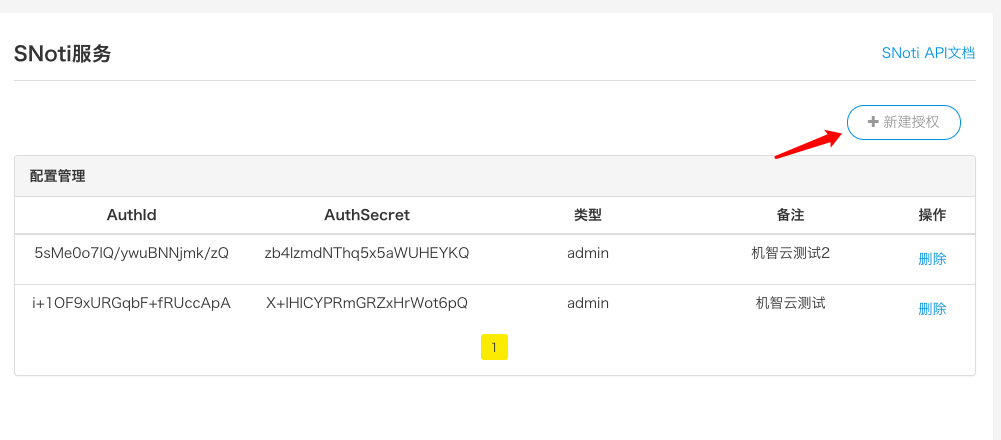Select the AuthSecret starting with X+lH
Image resolution: width=1001 pixels, height=440 pixels.
pos(367,303)
